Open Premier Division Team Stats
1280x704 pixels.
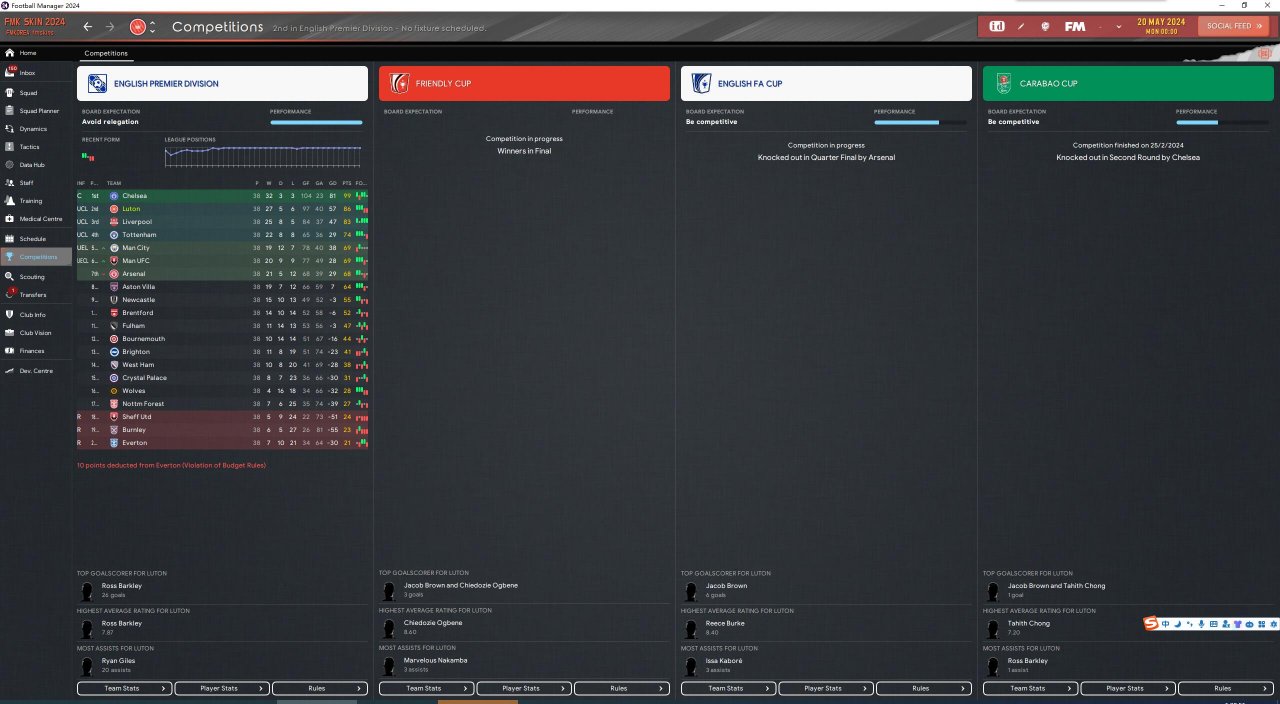point(125,688)
